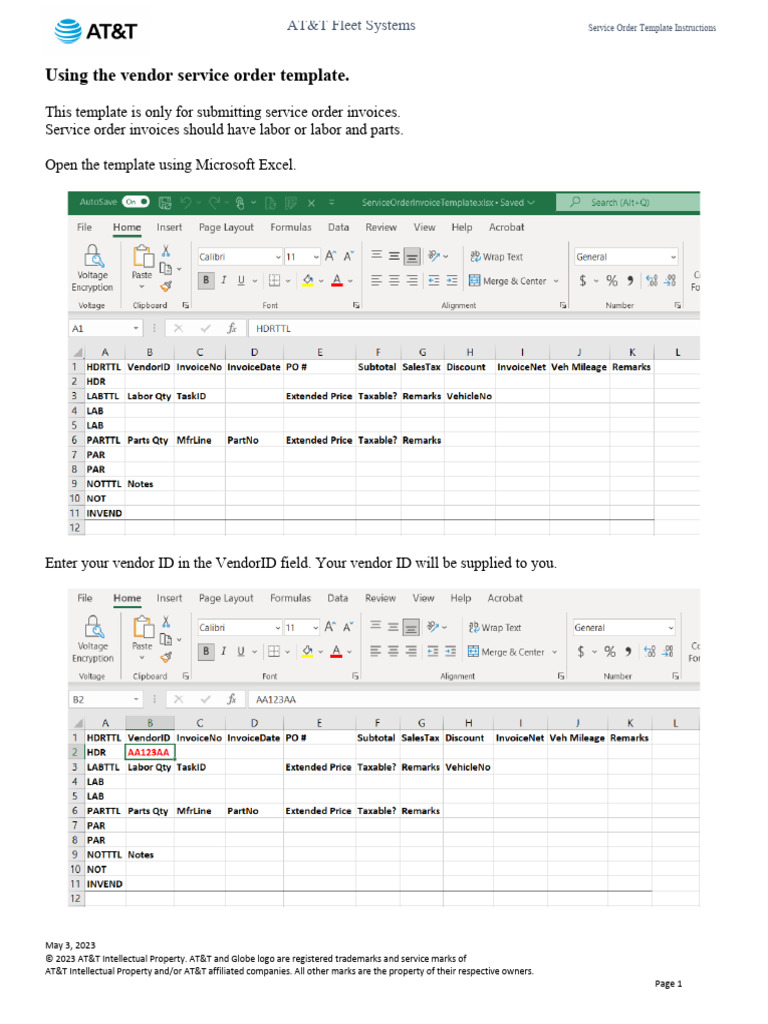Click fx Insert Function icon beside HDRTTL

pyautogui.click(x=231, y=328)
